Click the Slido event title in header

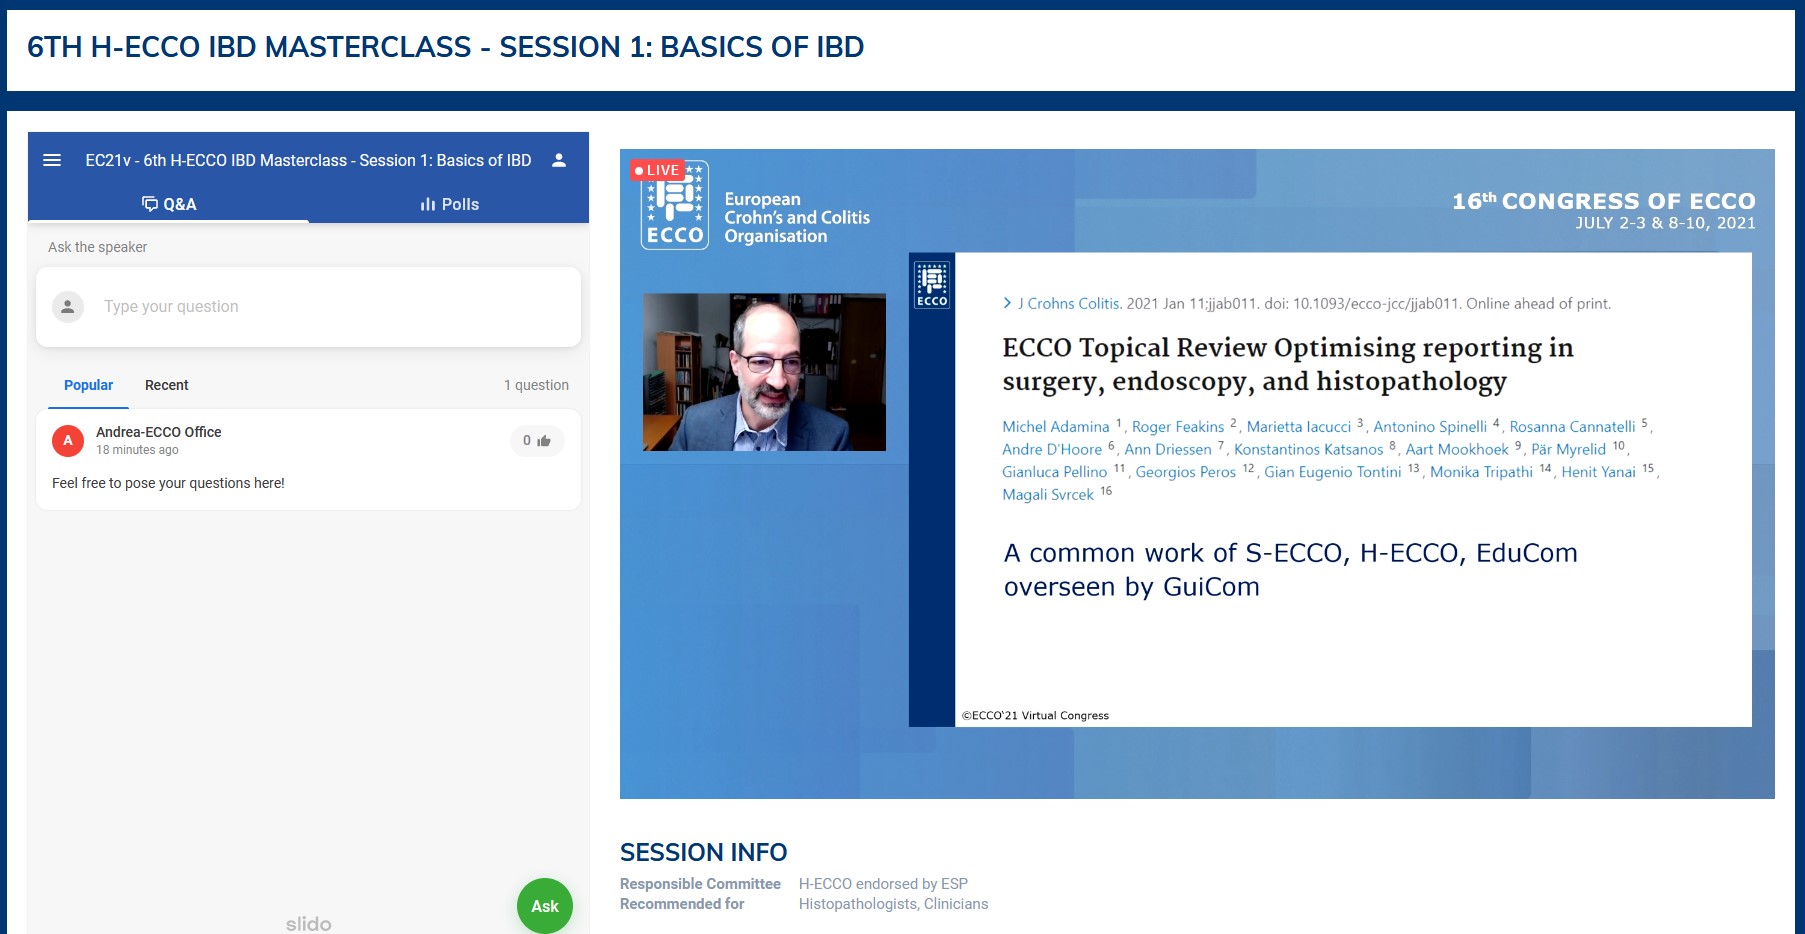pos(308,160)
